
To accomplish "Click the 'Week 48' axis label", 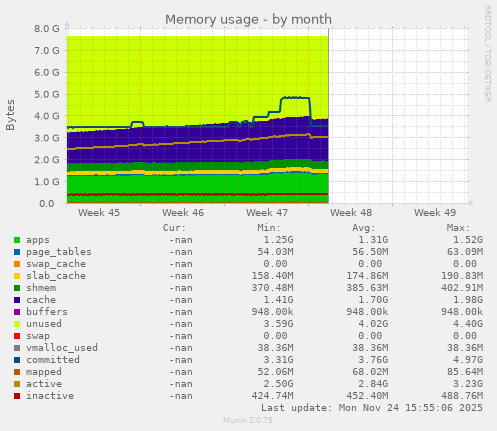I will (351, 213).
